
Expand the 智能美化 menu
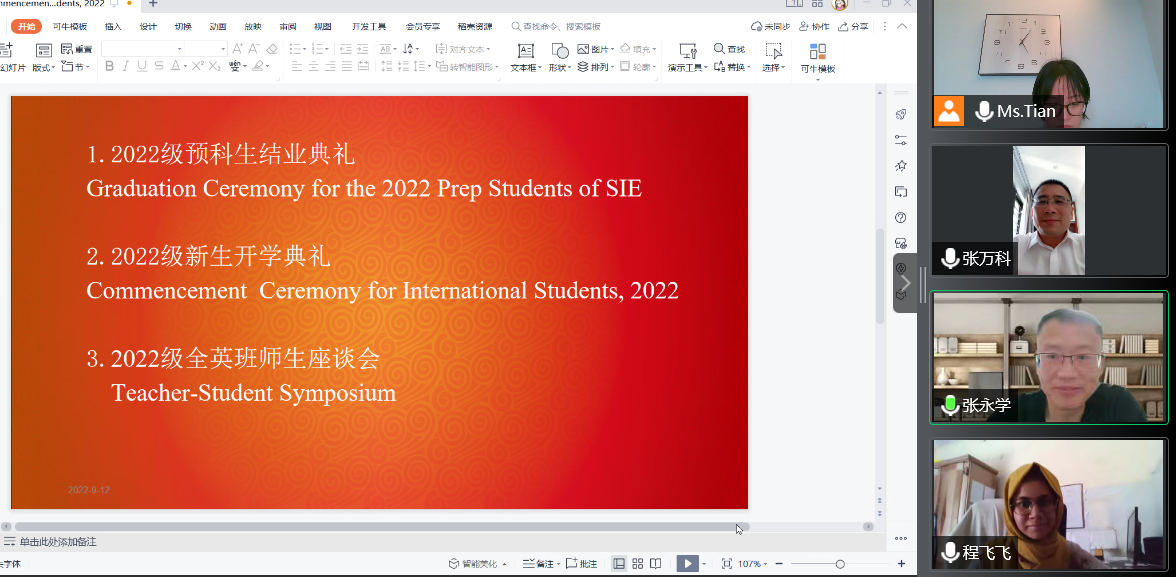coord(476,564)
